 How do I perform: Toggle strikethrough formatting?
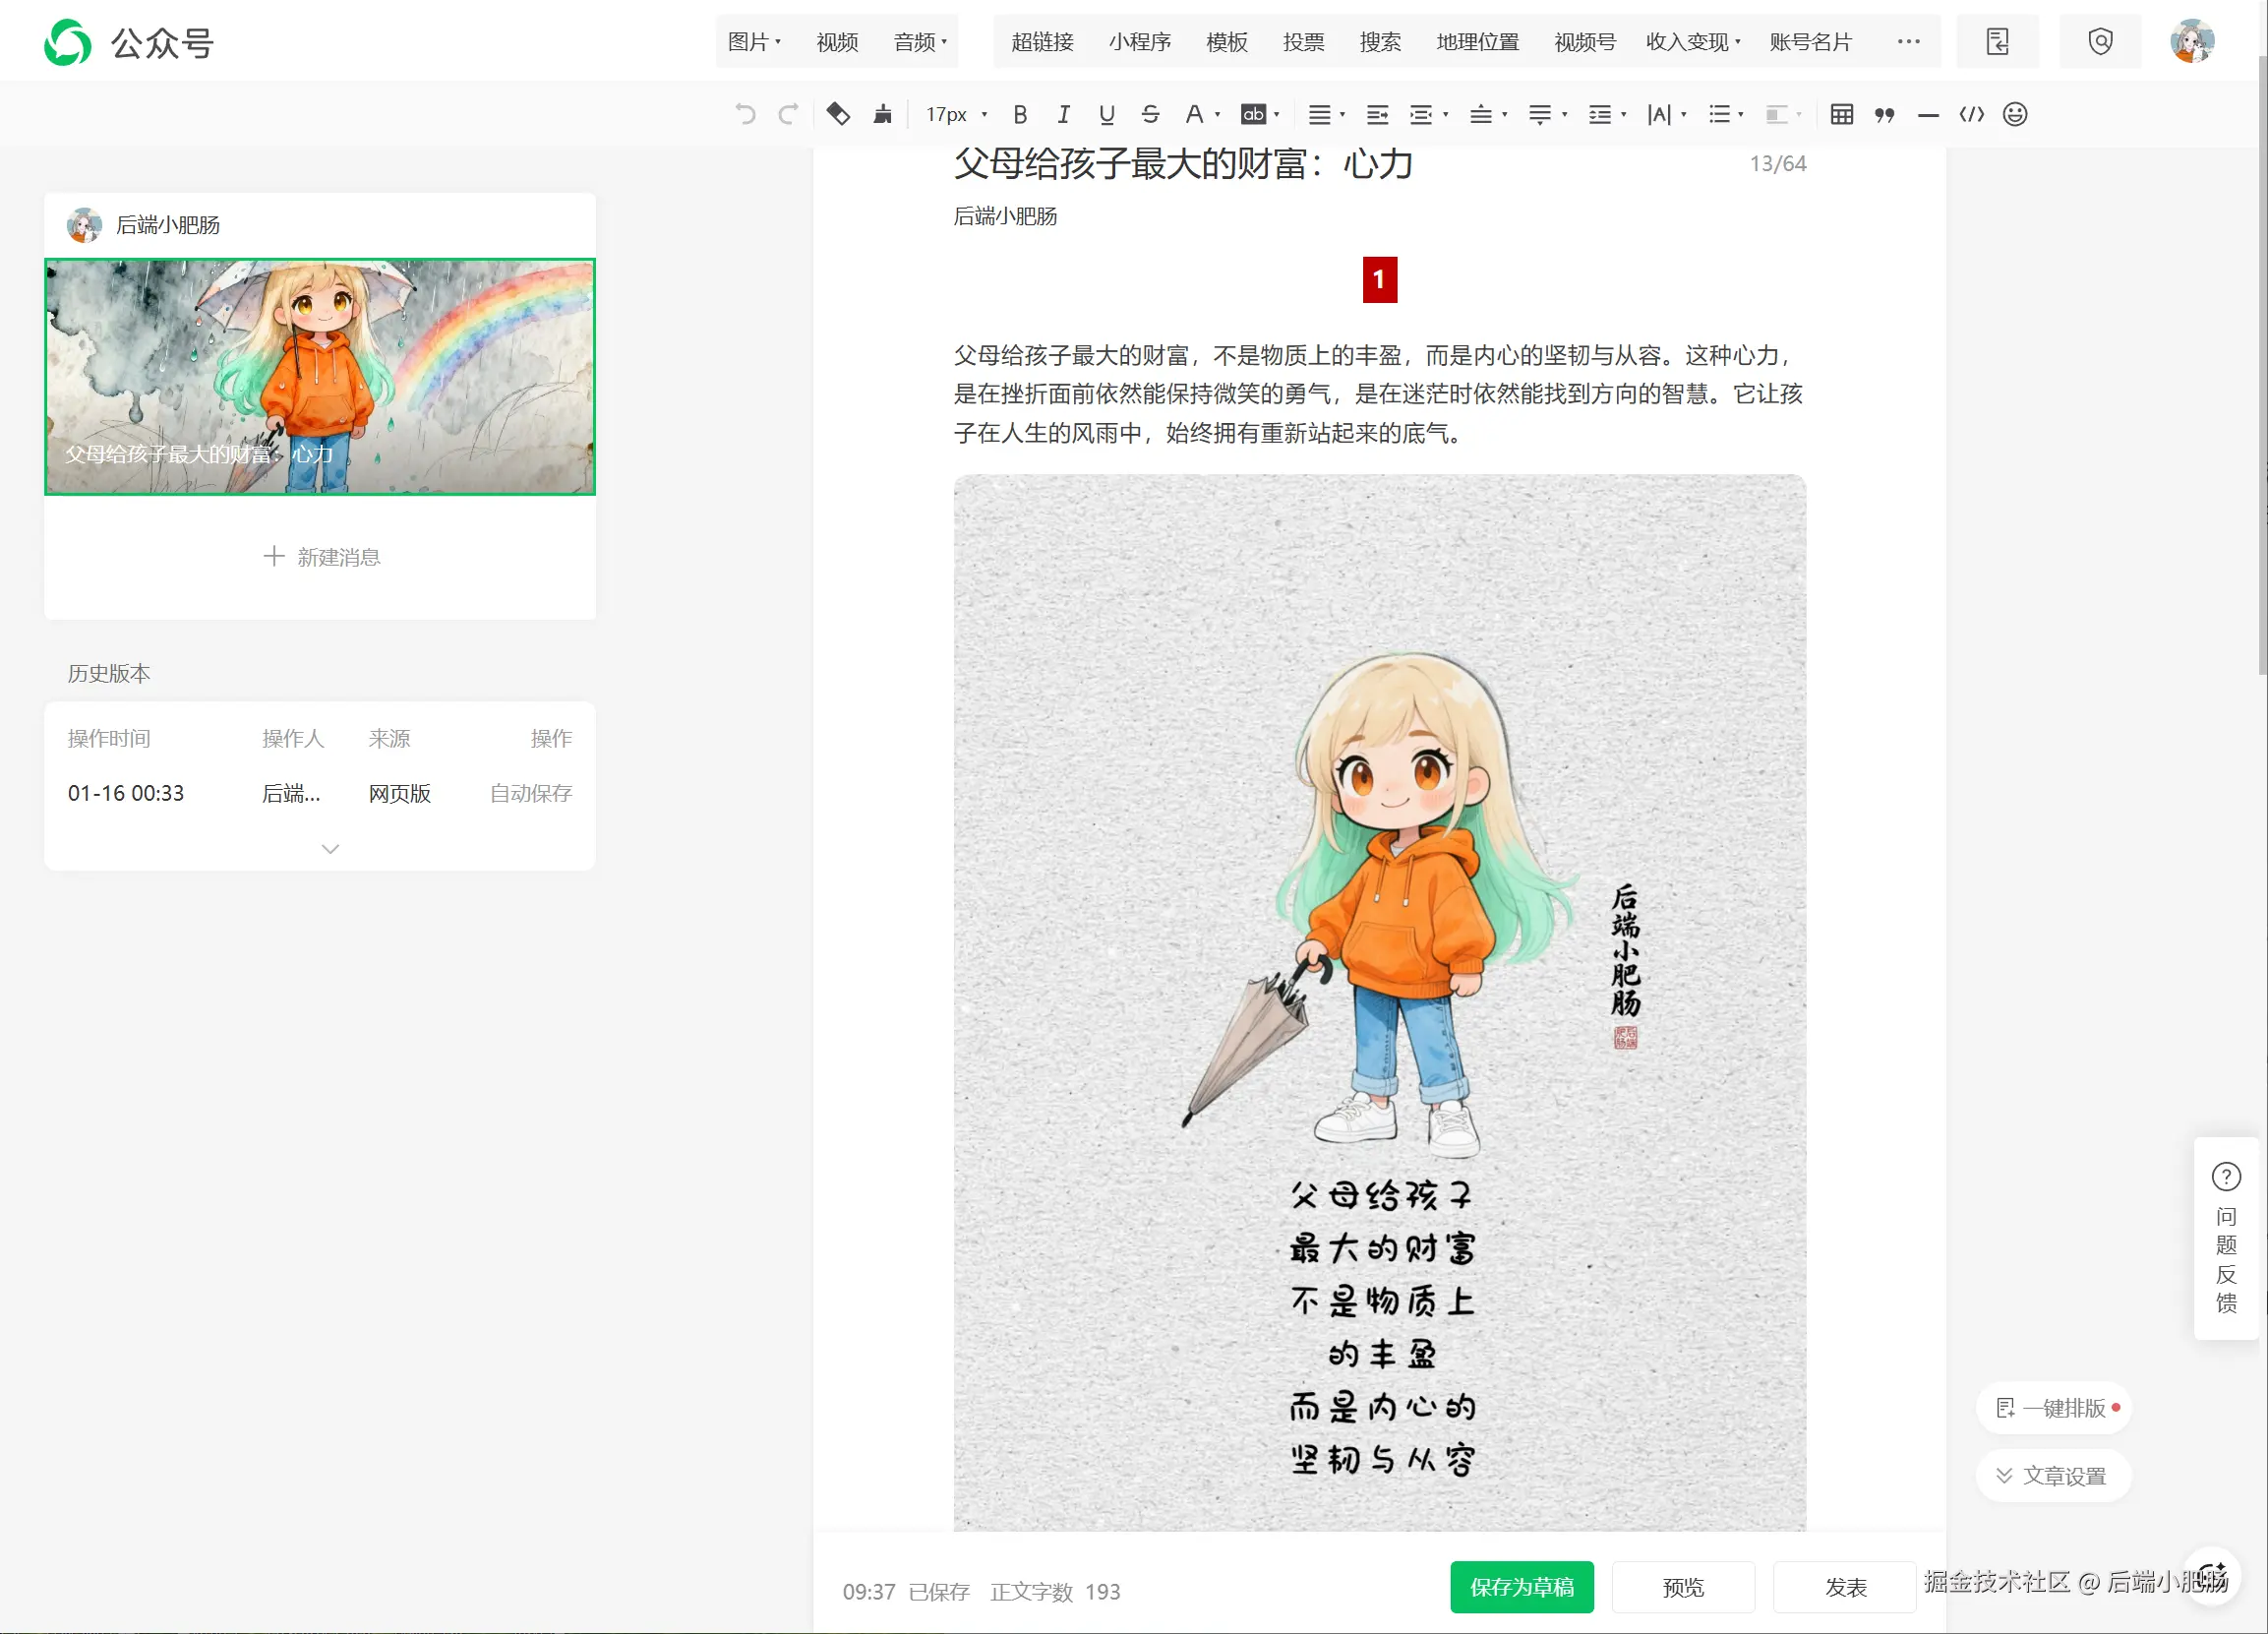1150,114
